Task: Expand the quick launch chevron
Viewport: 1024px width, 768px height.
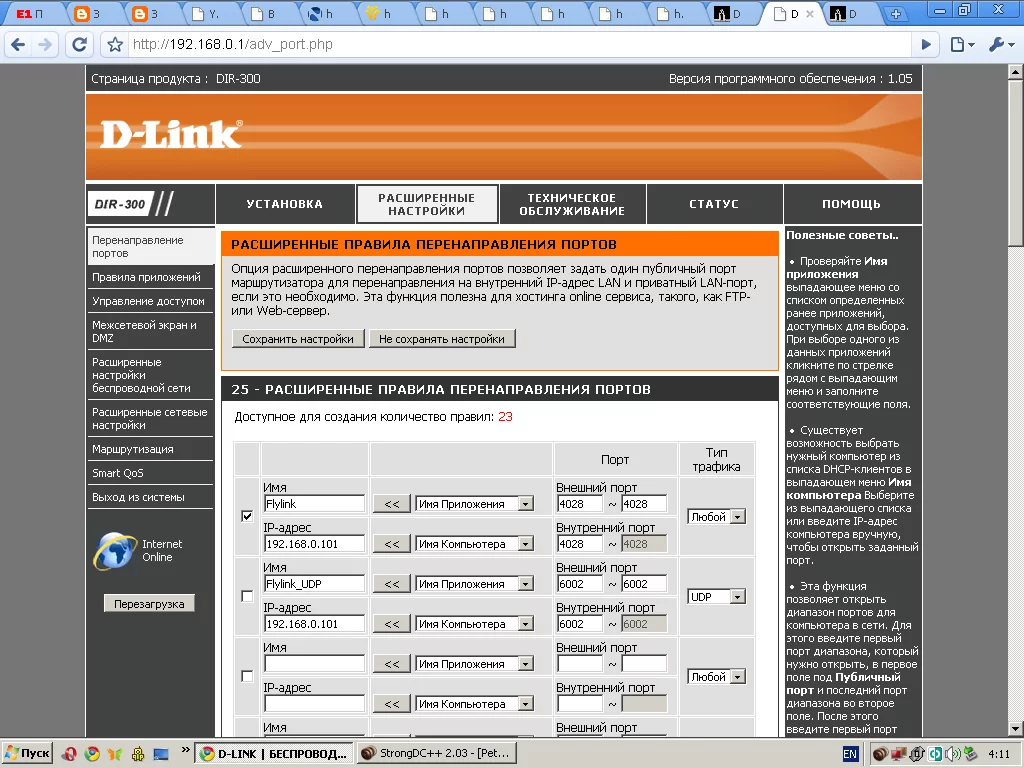Action: coord(185,750)
